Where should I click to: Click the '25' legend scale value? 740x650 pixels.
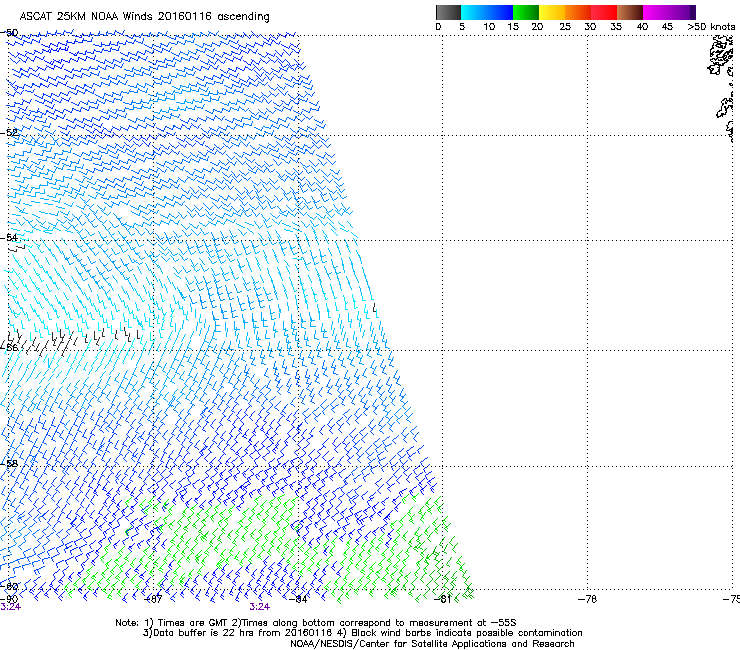(565, 27)
